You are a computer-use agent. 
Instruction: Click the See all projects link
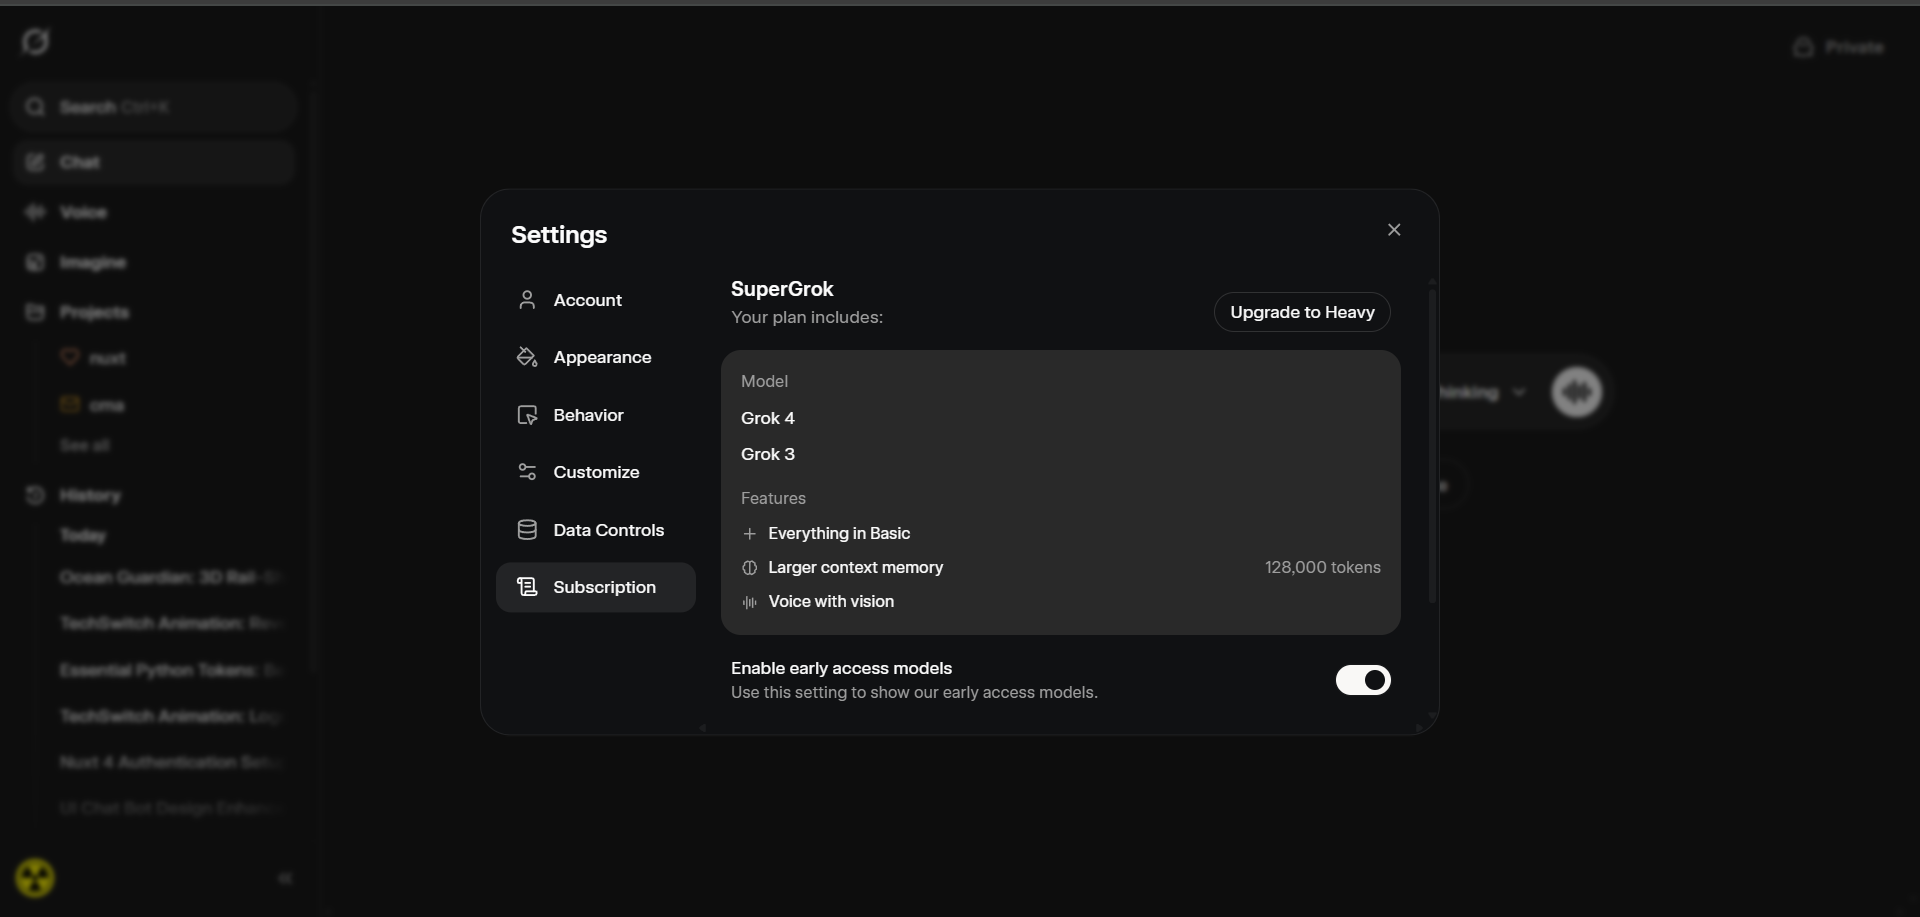point(85,445)
